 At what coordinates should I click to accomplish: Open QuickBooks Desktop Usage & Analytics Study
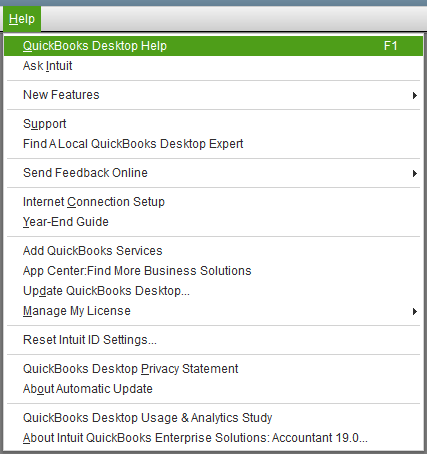click(x=213, y=418)
